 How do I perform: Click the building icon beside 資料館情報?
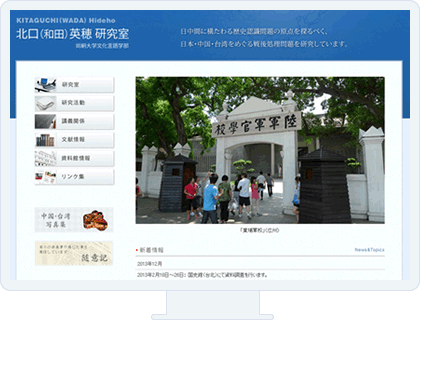click(x=46, y=159)
